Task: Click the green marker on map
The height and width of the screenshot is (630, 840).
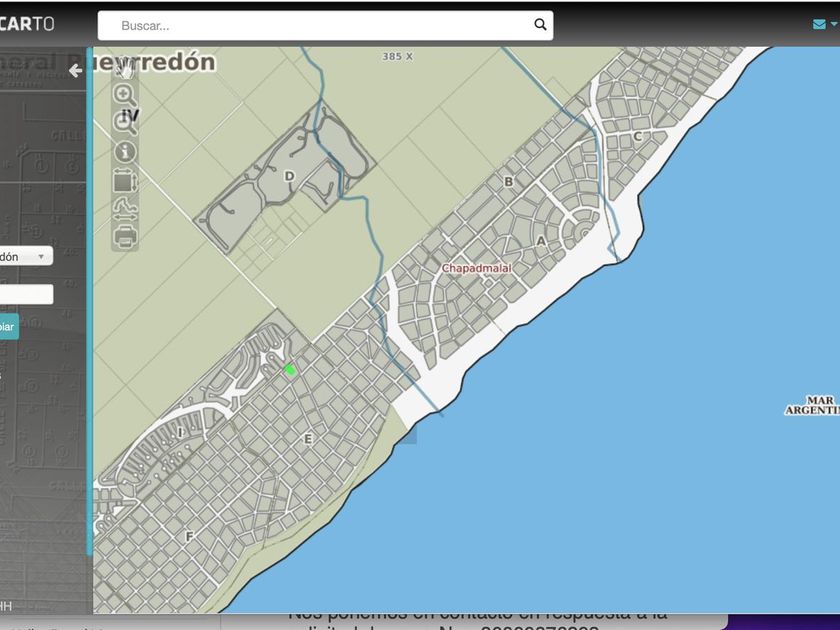Action: (x=290, y=370)
